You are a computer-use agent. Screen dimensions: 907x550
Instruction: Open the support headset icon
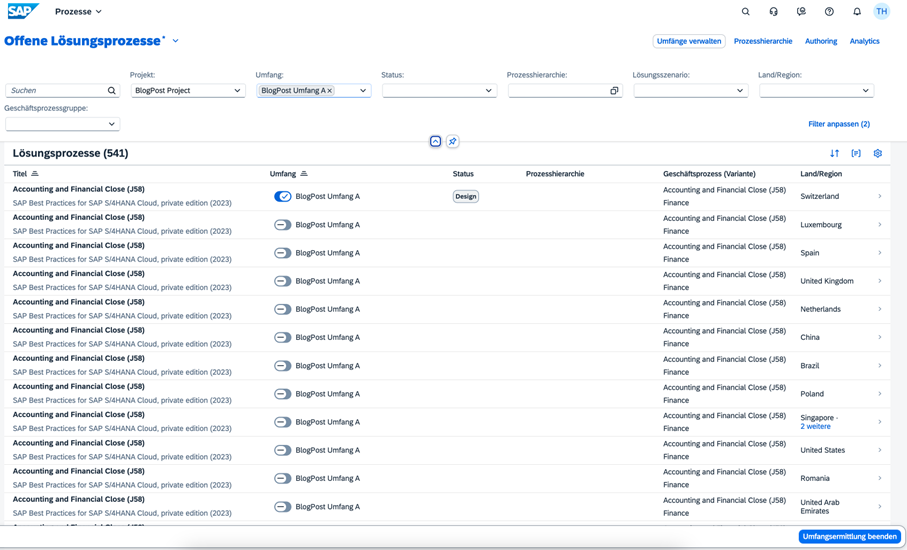773,12
